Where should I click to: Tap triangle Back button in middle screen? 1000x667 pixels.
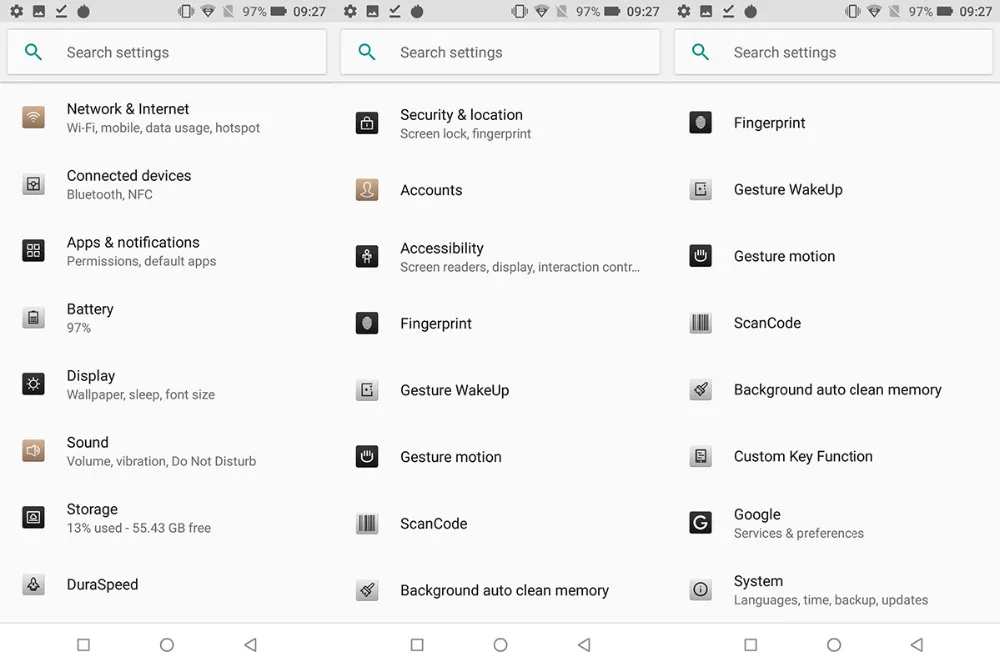(x=584, y=645)
